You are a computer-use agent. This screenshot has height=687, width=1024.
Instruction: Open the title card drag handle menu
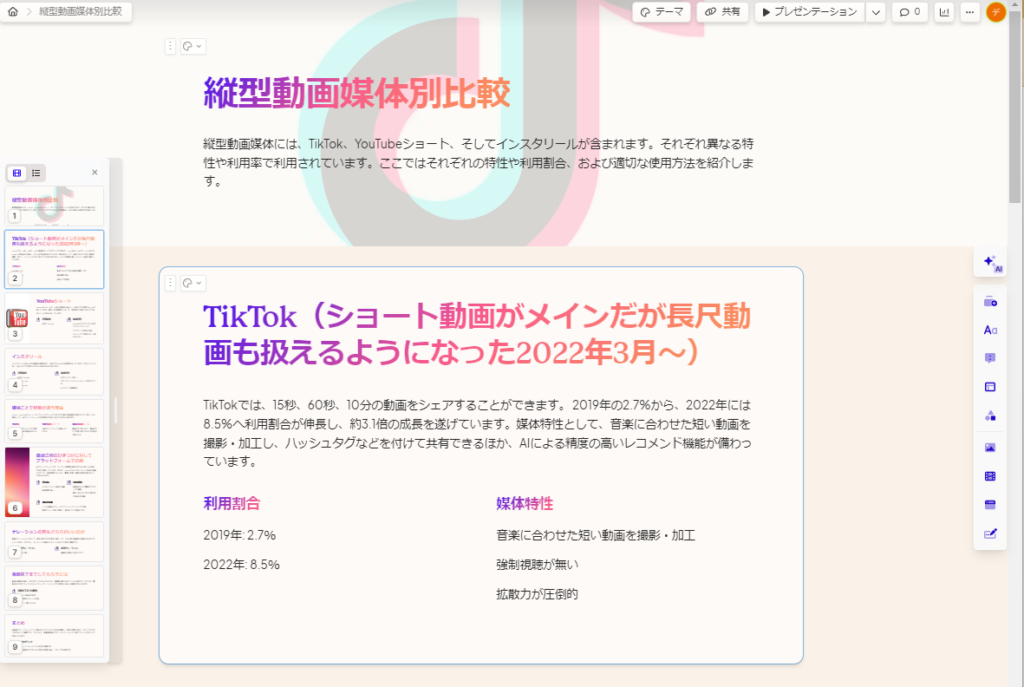pyautogui.click(x=170, y=46)
